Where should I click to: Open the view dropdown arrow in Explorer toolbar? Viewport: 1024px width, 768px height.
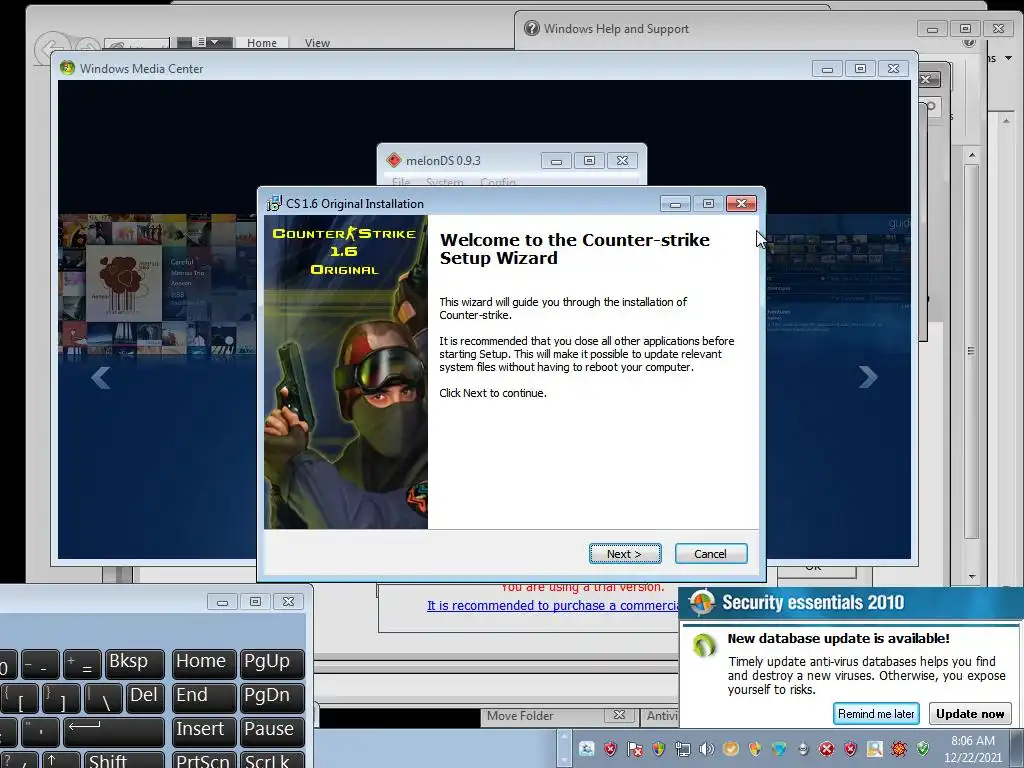(216, 41)
